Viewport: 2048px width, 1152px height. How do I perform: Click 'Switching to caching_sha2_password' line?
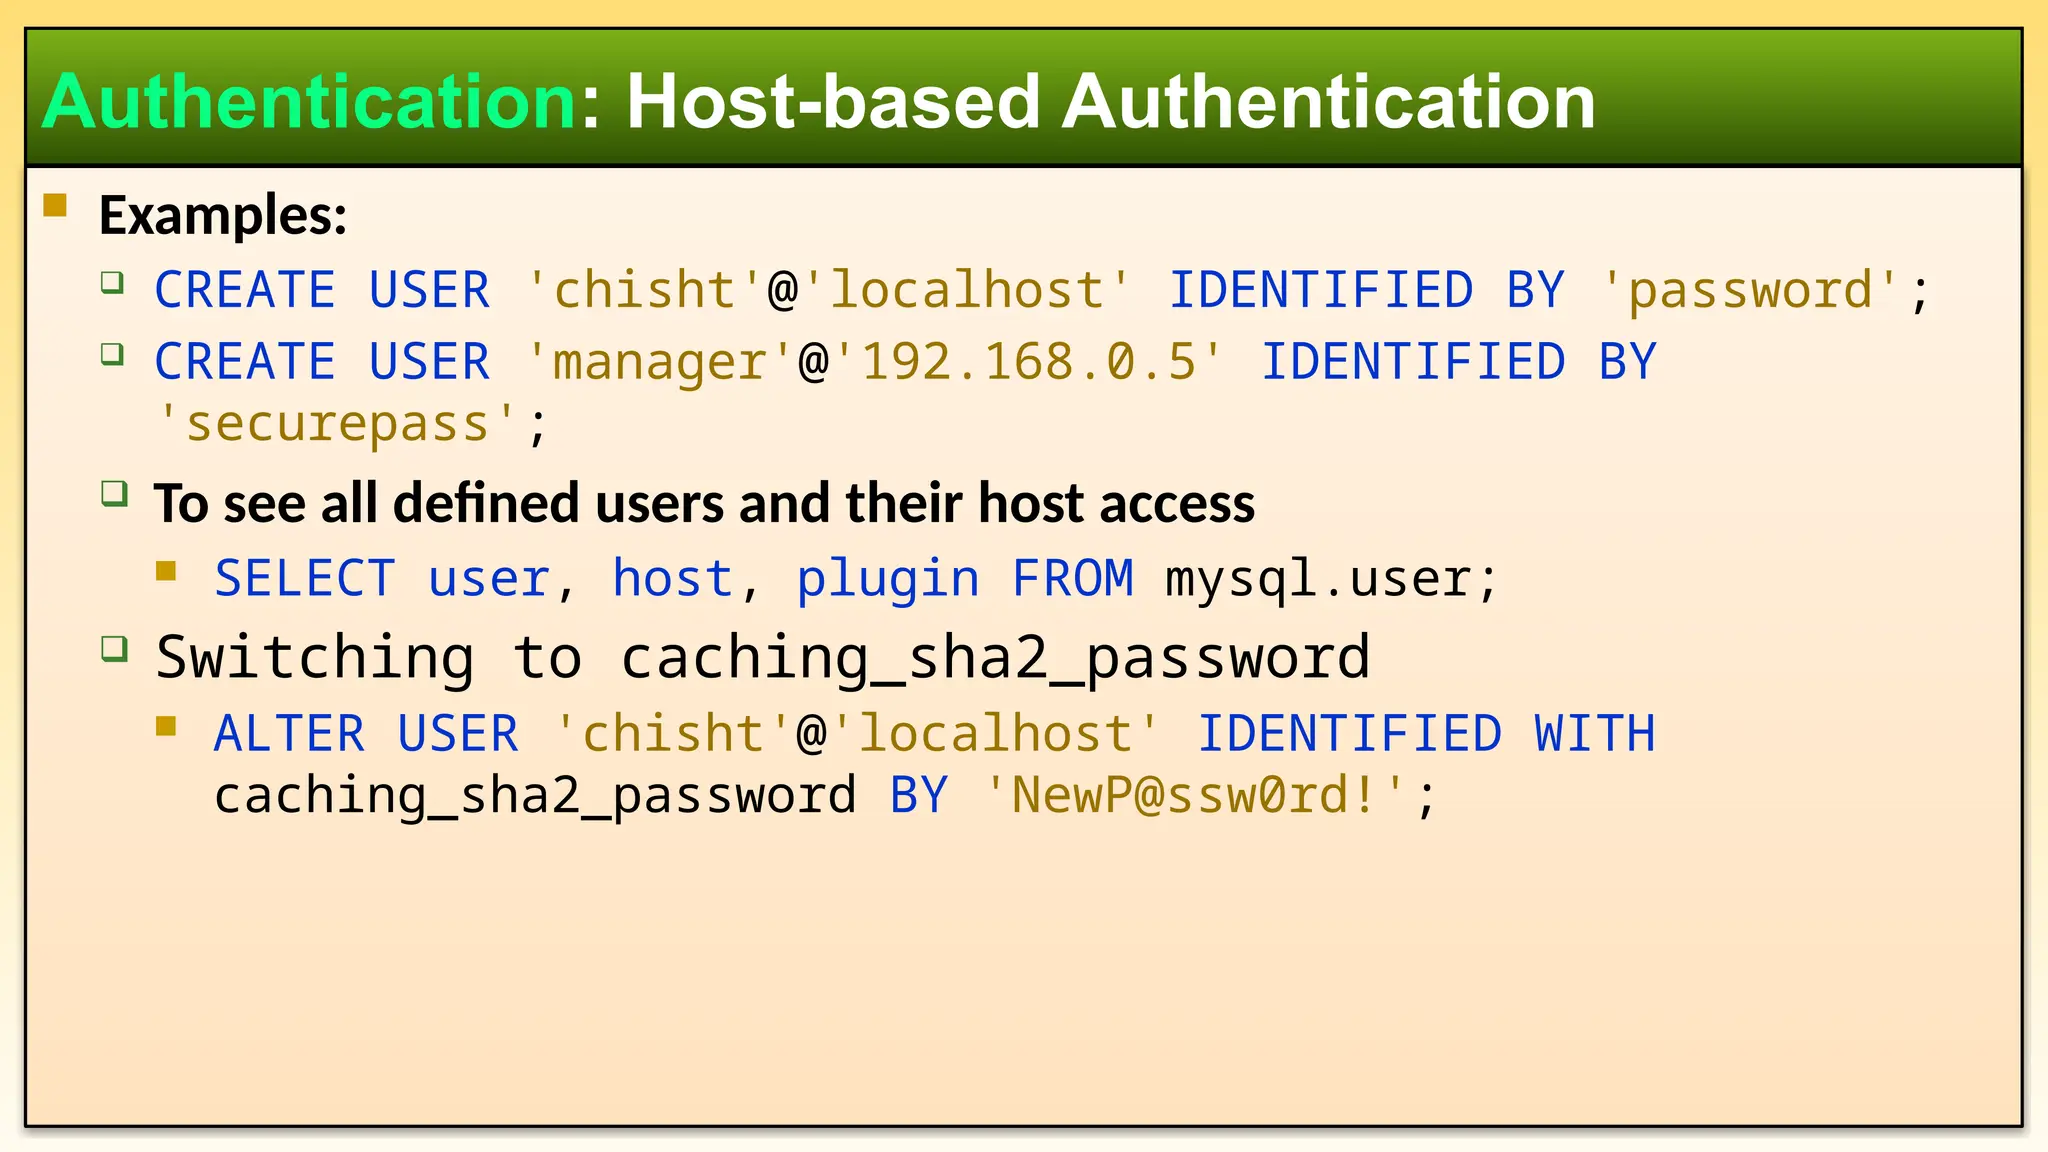click(762, 658)
